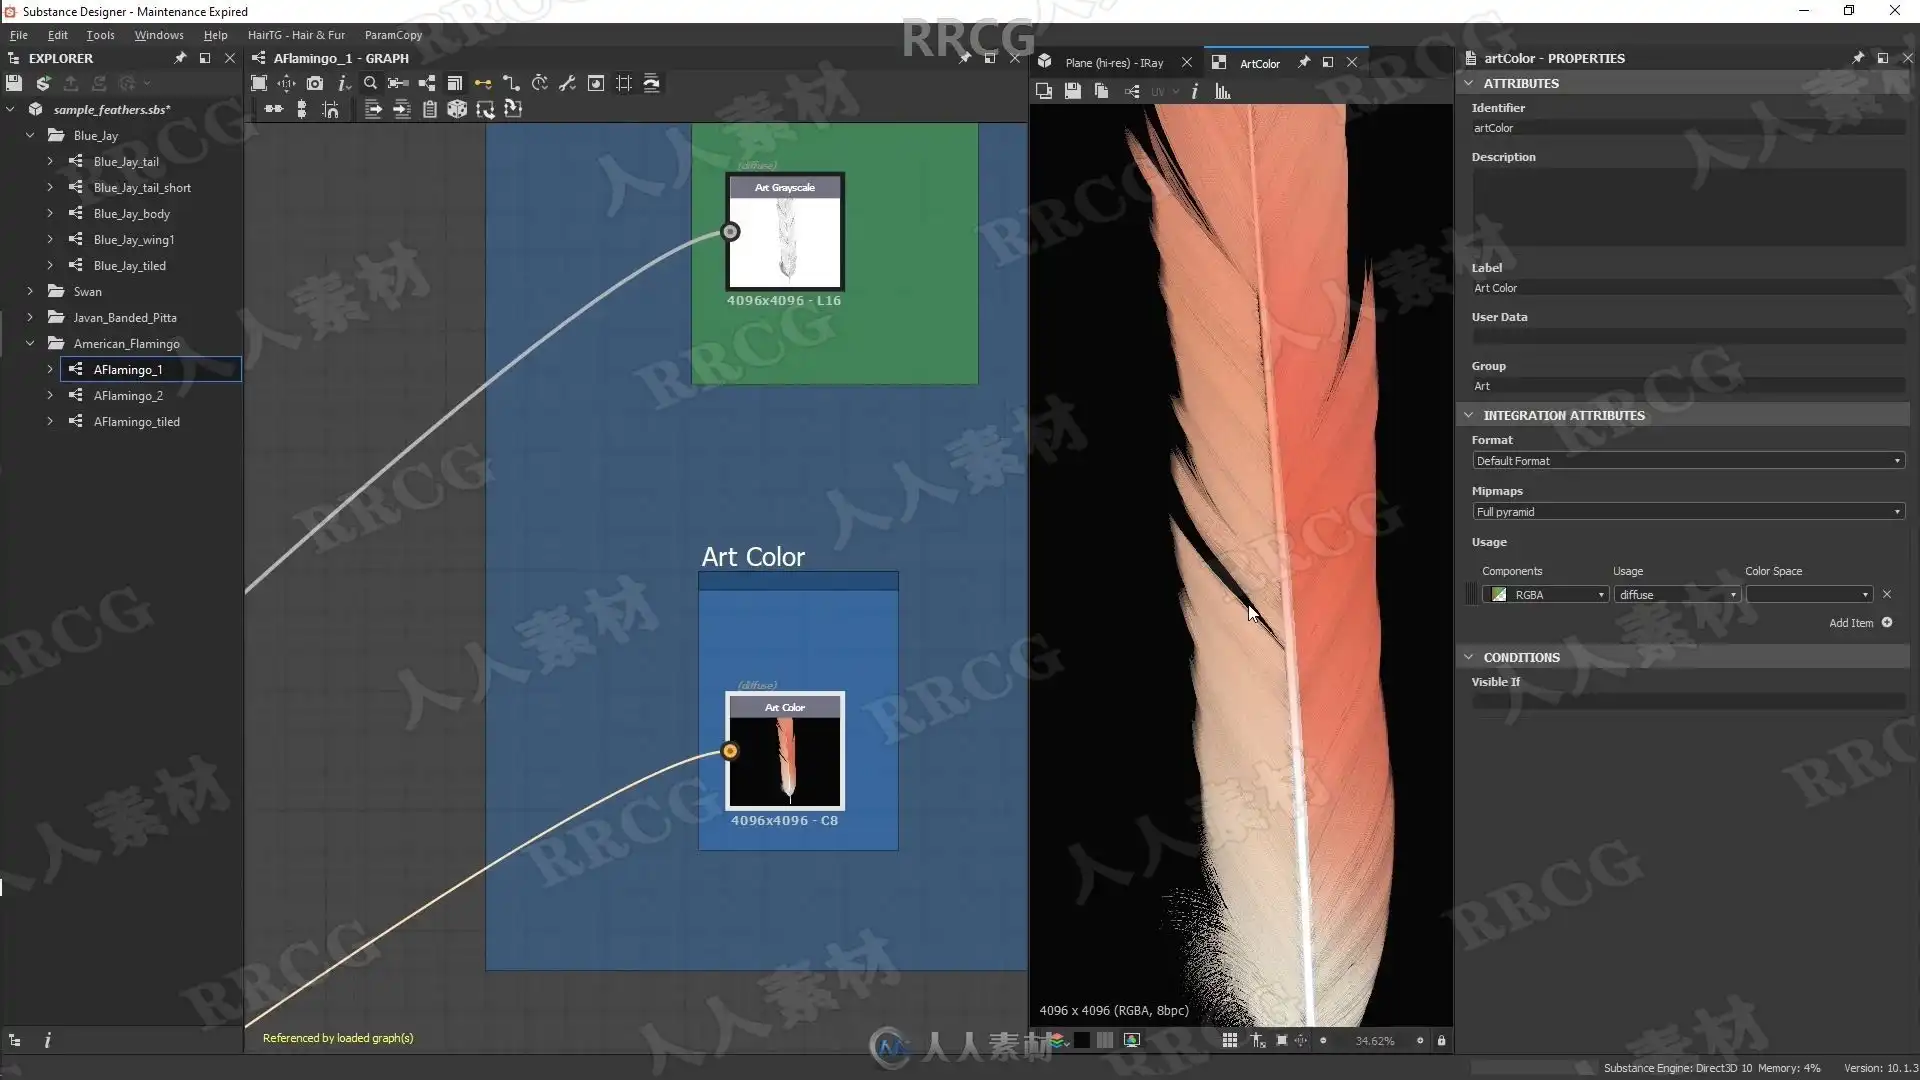The height and width of the screenshot is (1080, 1920).
Task: Open the diffuse Usage dropdown
Action: tap(1677, 595)
